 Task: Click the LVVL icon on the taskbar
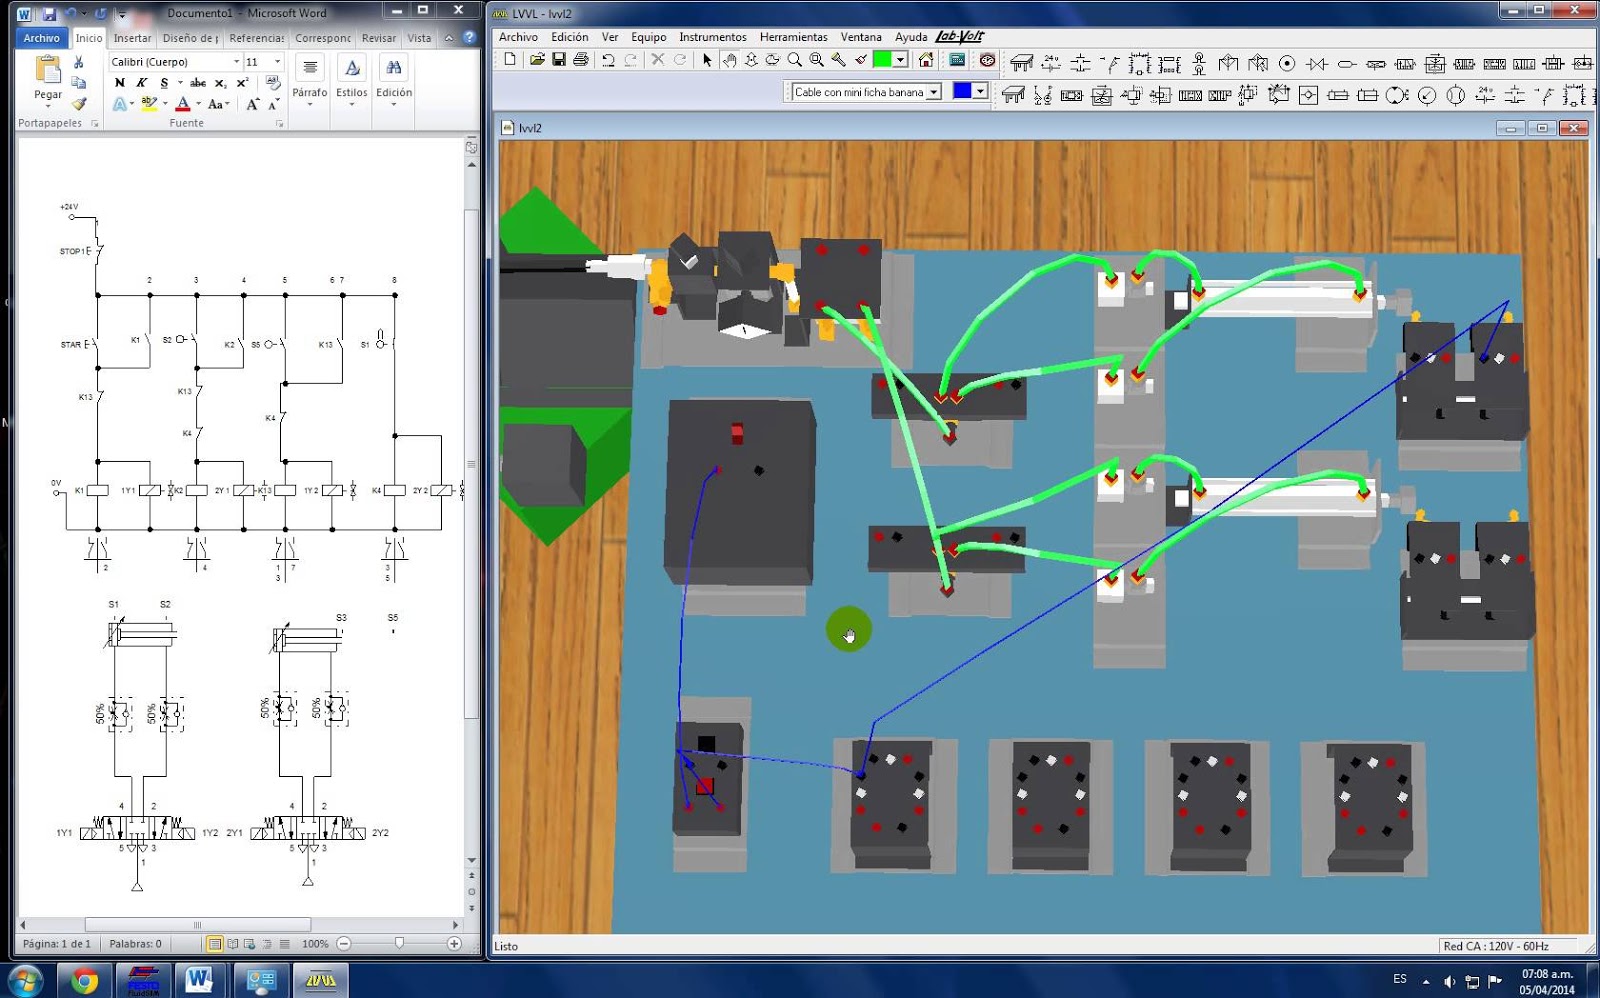tap(322, 980)
